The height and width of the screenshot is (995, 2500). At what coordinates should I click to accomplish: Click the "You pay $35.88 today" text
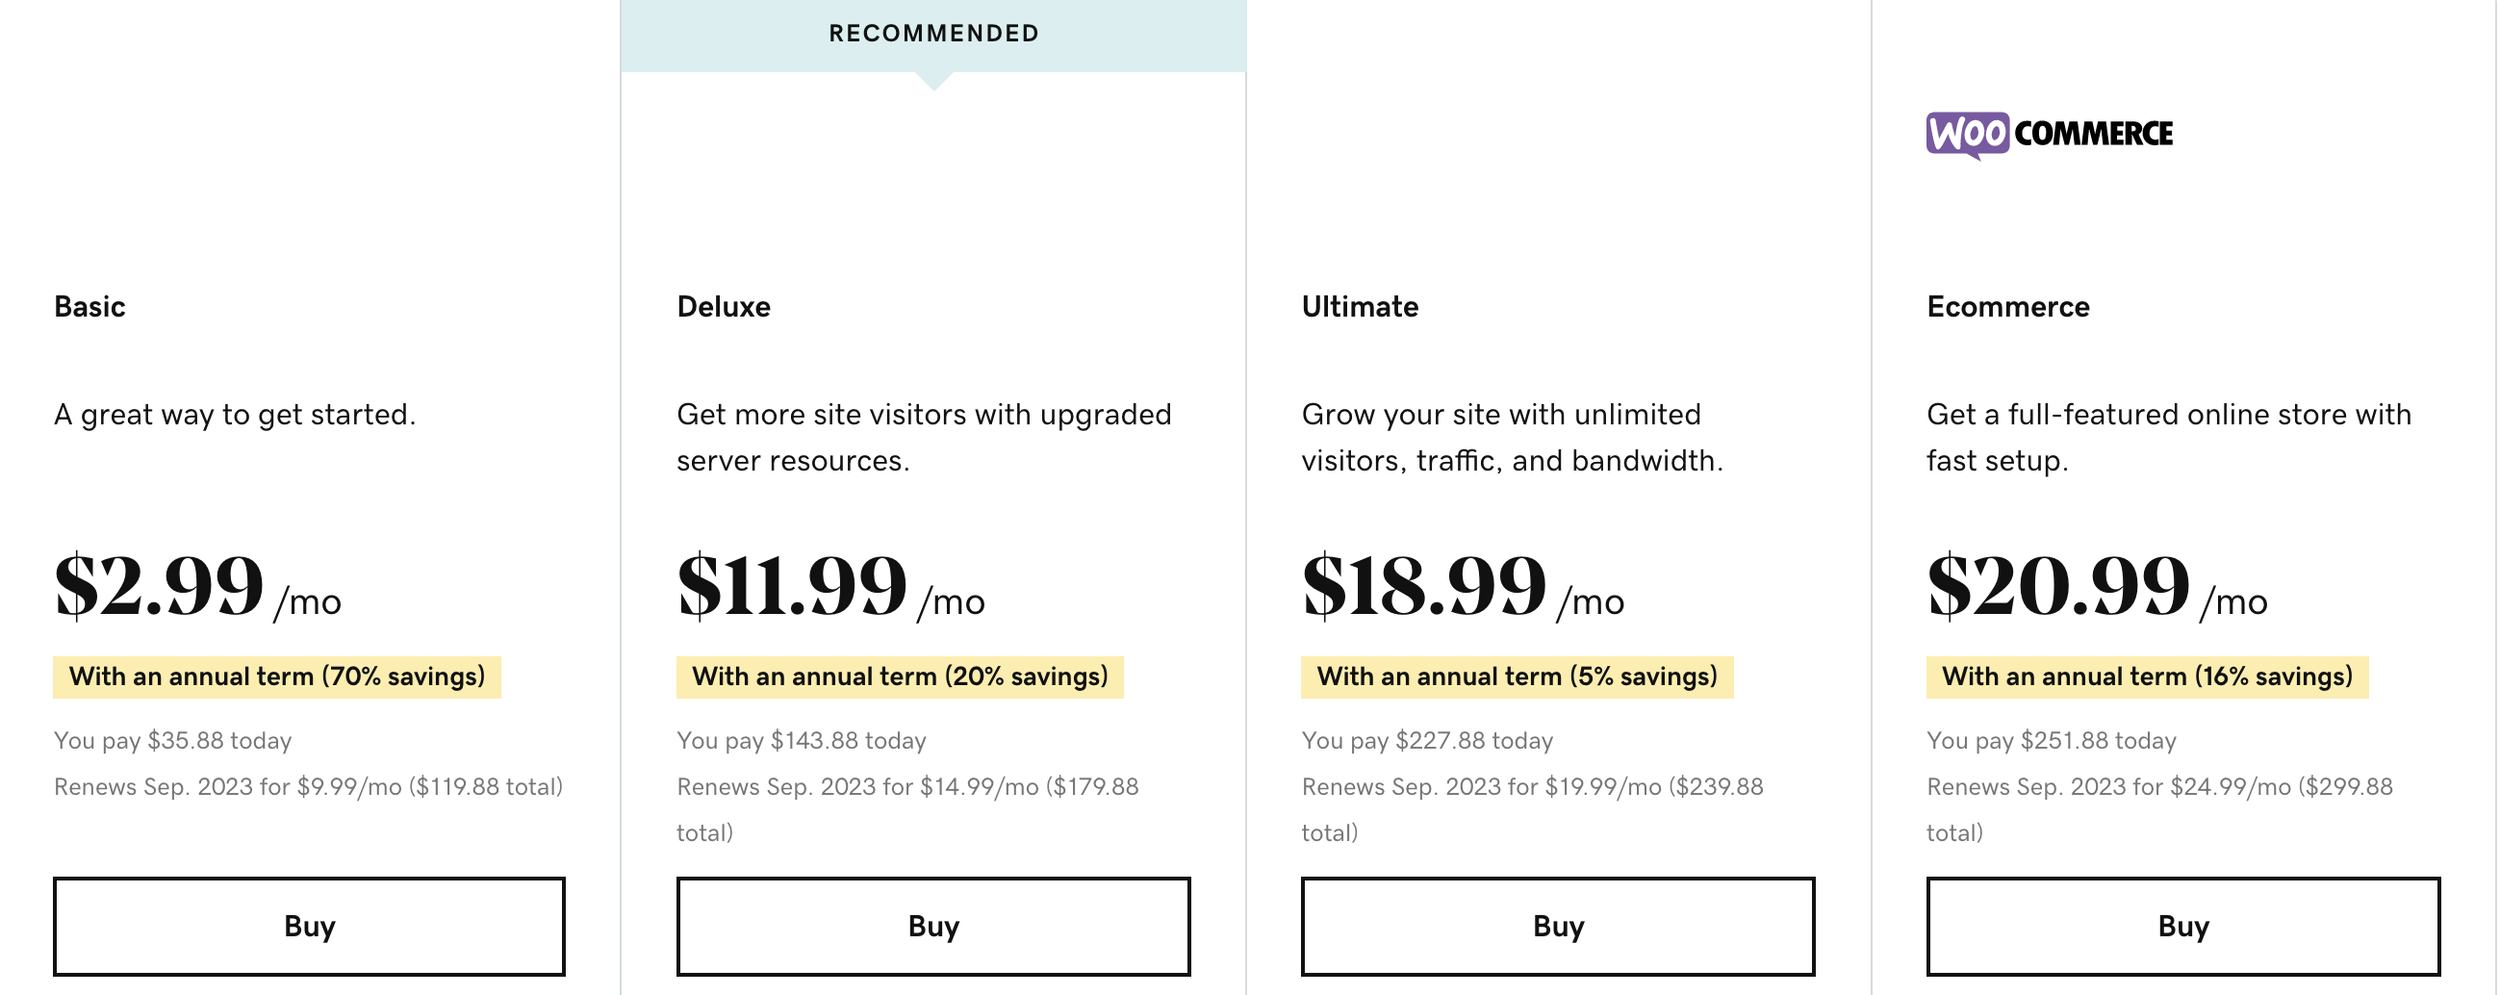173,741
